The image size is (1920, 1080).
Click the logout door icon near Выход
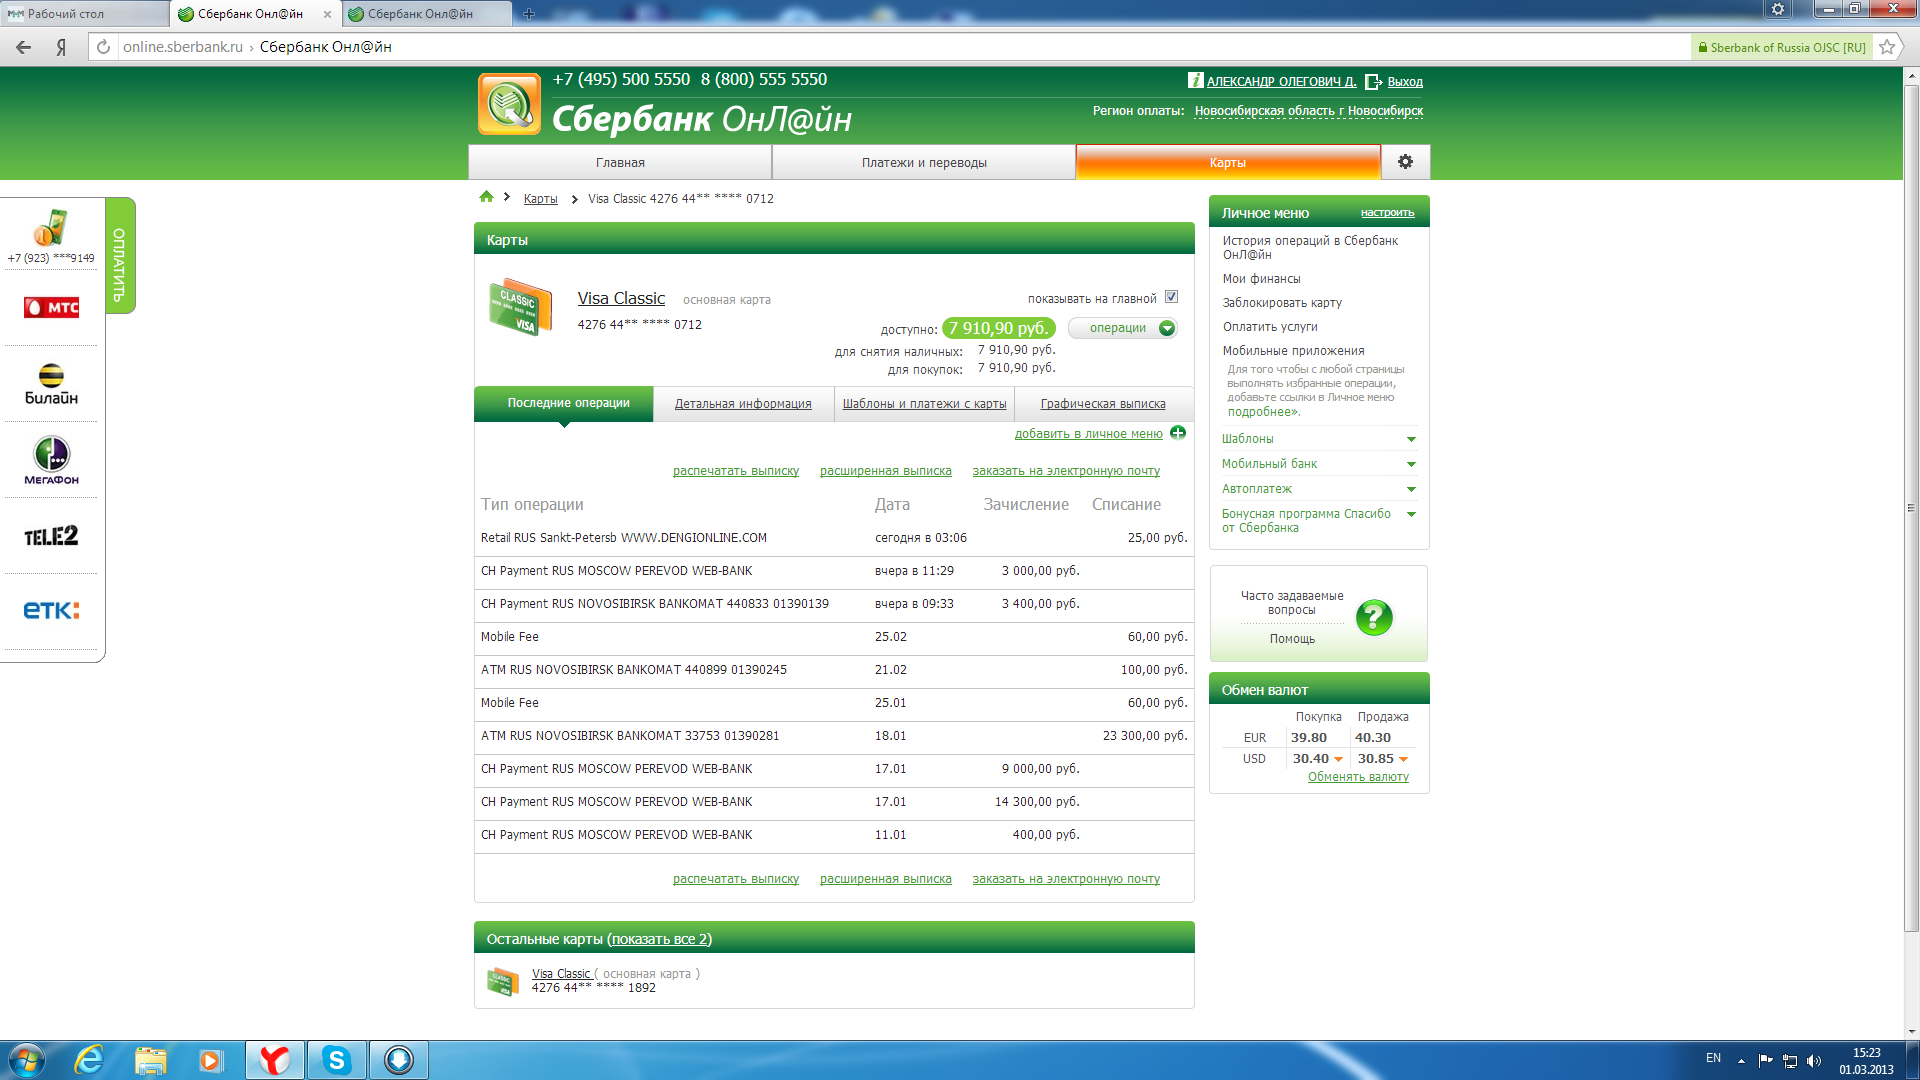[x=1373, y=82]
